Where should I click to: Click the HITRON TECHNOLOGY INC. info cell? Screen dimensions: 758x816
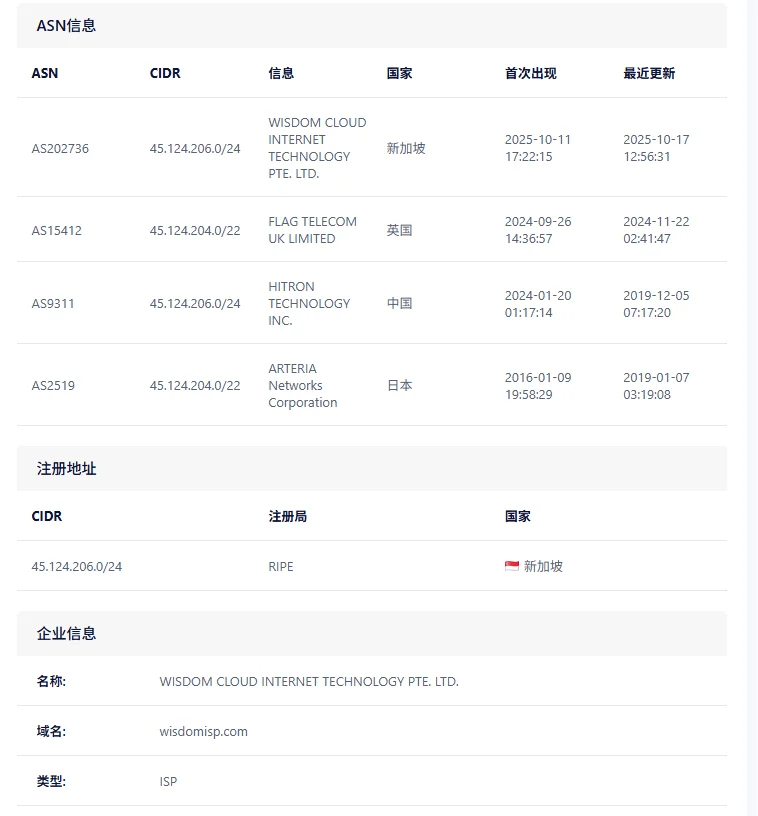pos(309,303)
